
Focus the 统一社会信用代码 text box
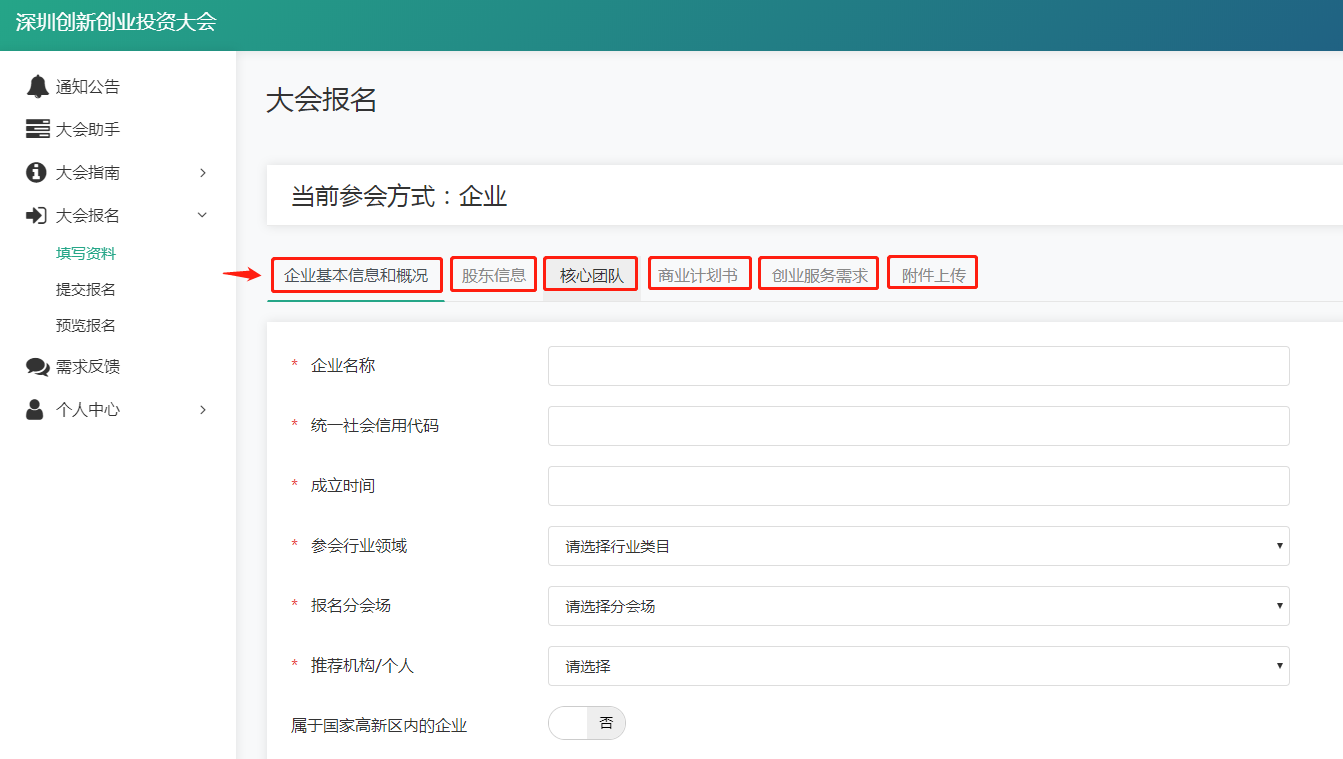pos(918,426)
